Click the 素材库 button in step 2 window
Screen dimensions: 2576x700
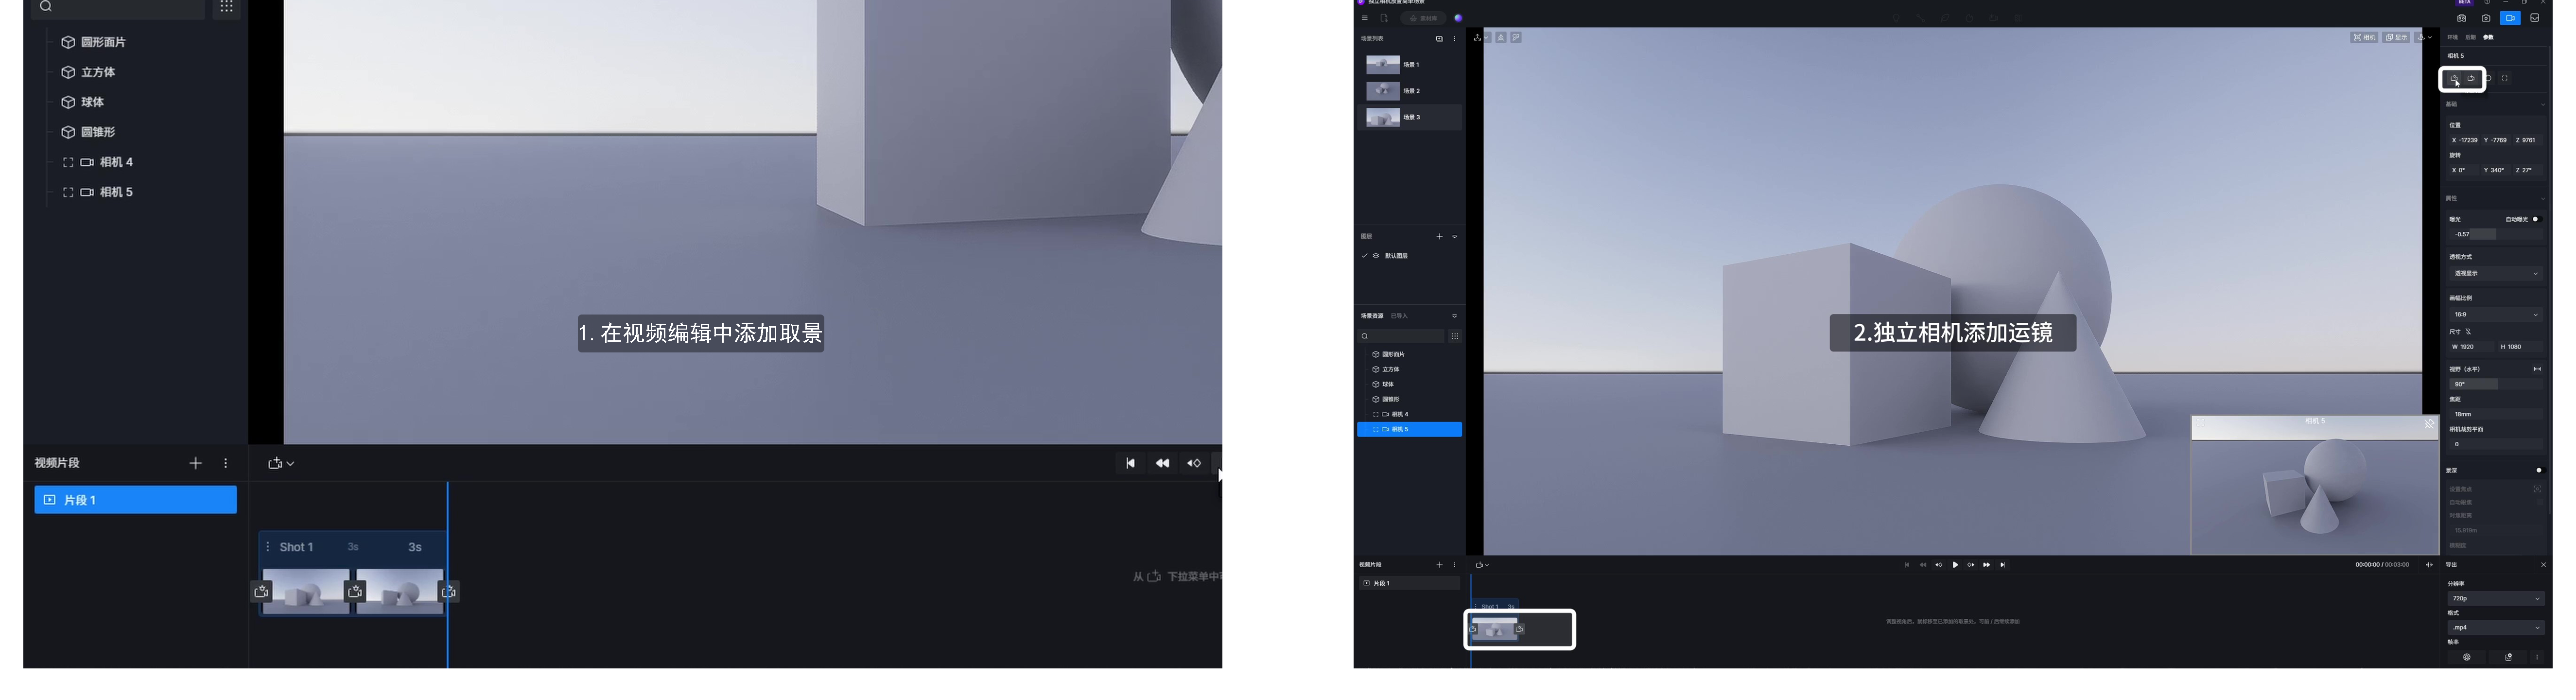[x=1422, y=18]
